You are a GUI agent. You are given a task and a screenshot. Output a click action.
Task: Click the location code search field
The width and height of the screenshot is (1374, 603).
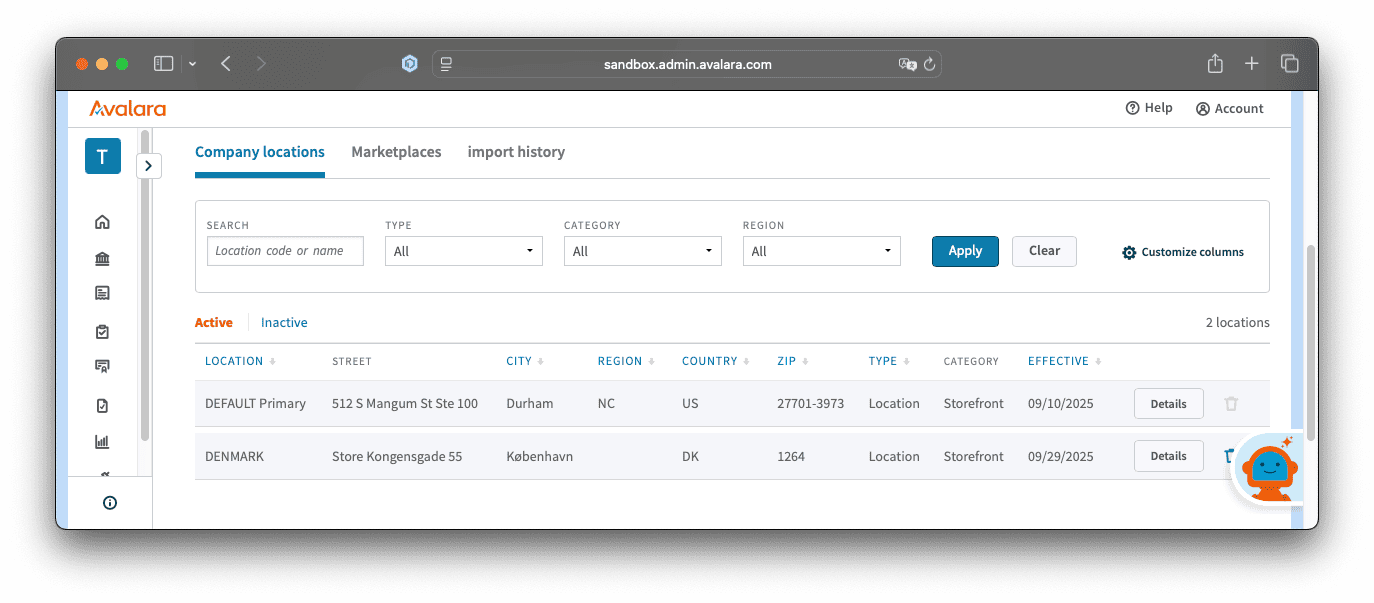point(285,251)
